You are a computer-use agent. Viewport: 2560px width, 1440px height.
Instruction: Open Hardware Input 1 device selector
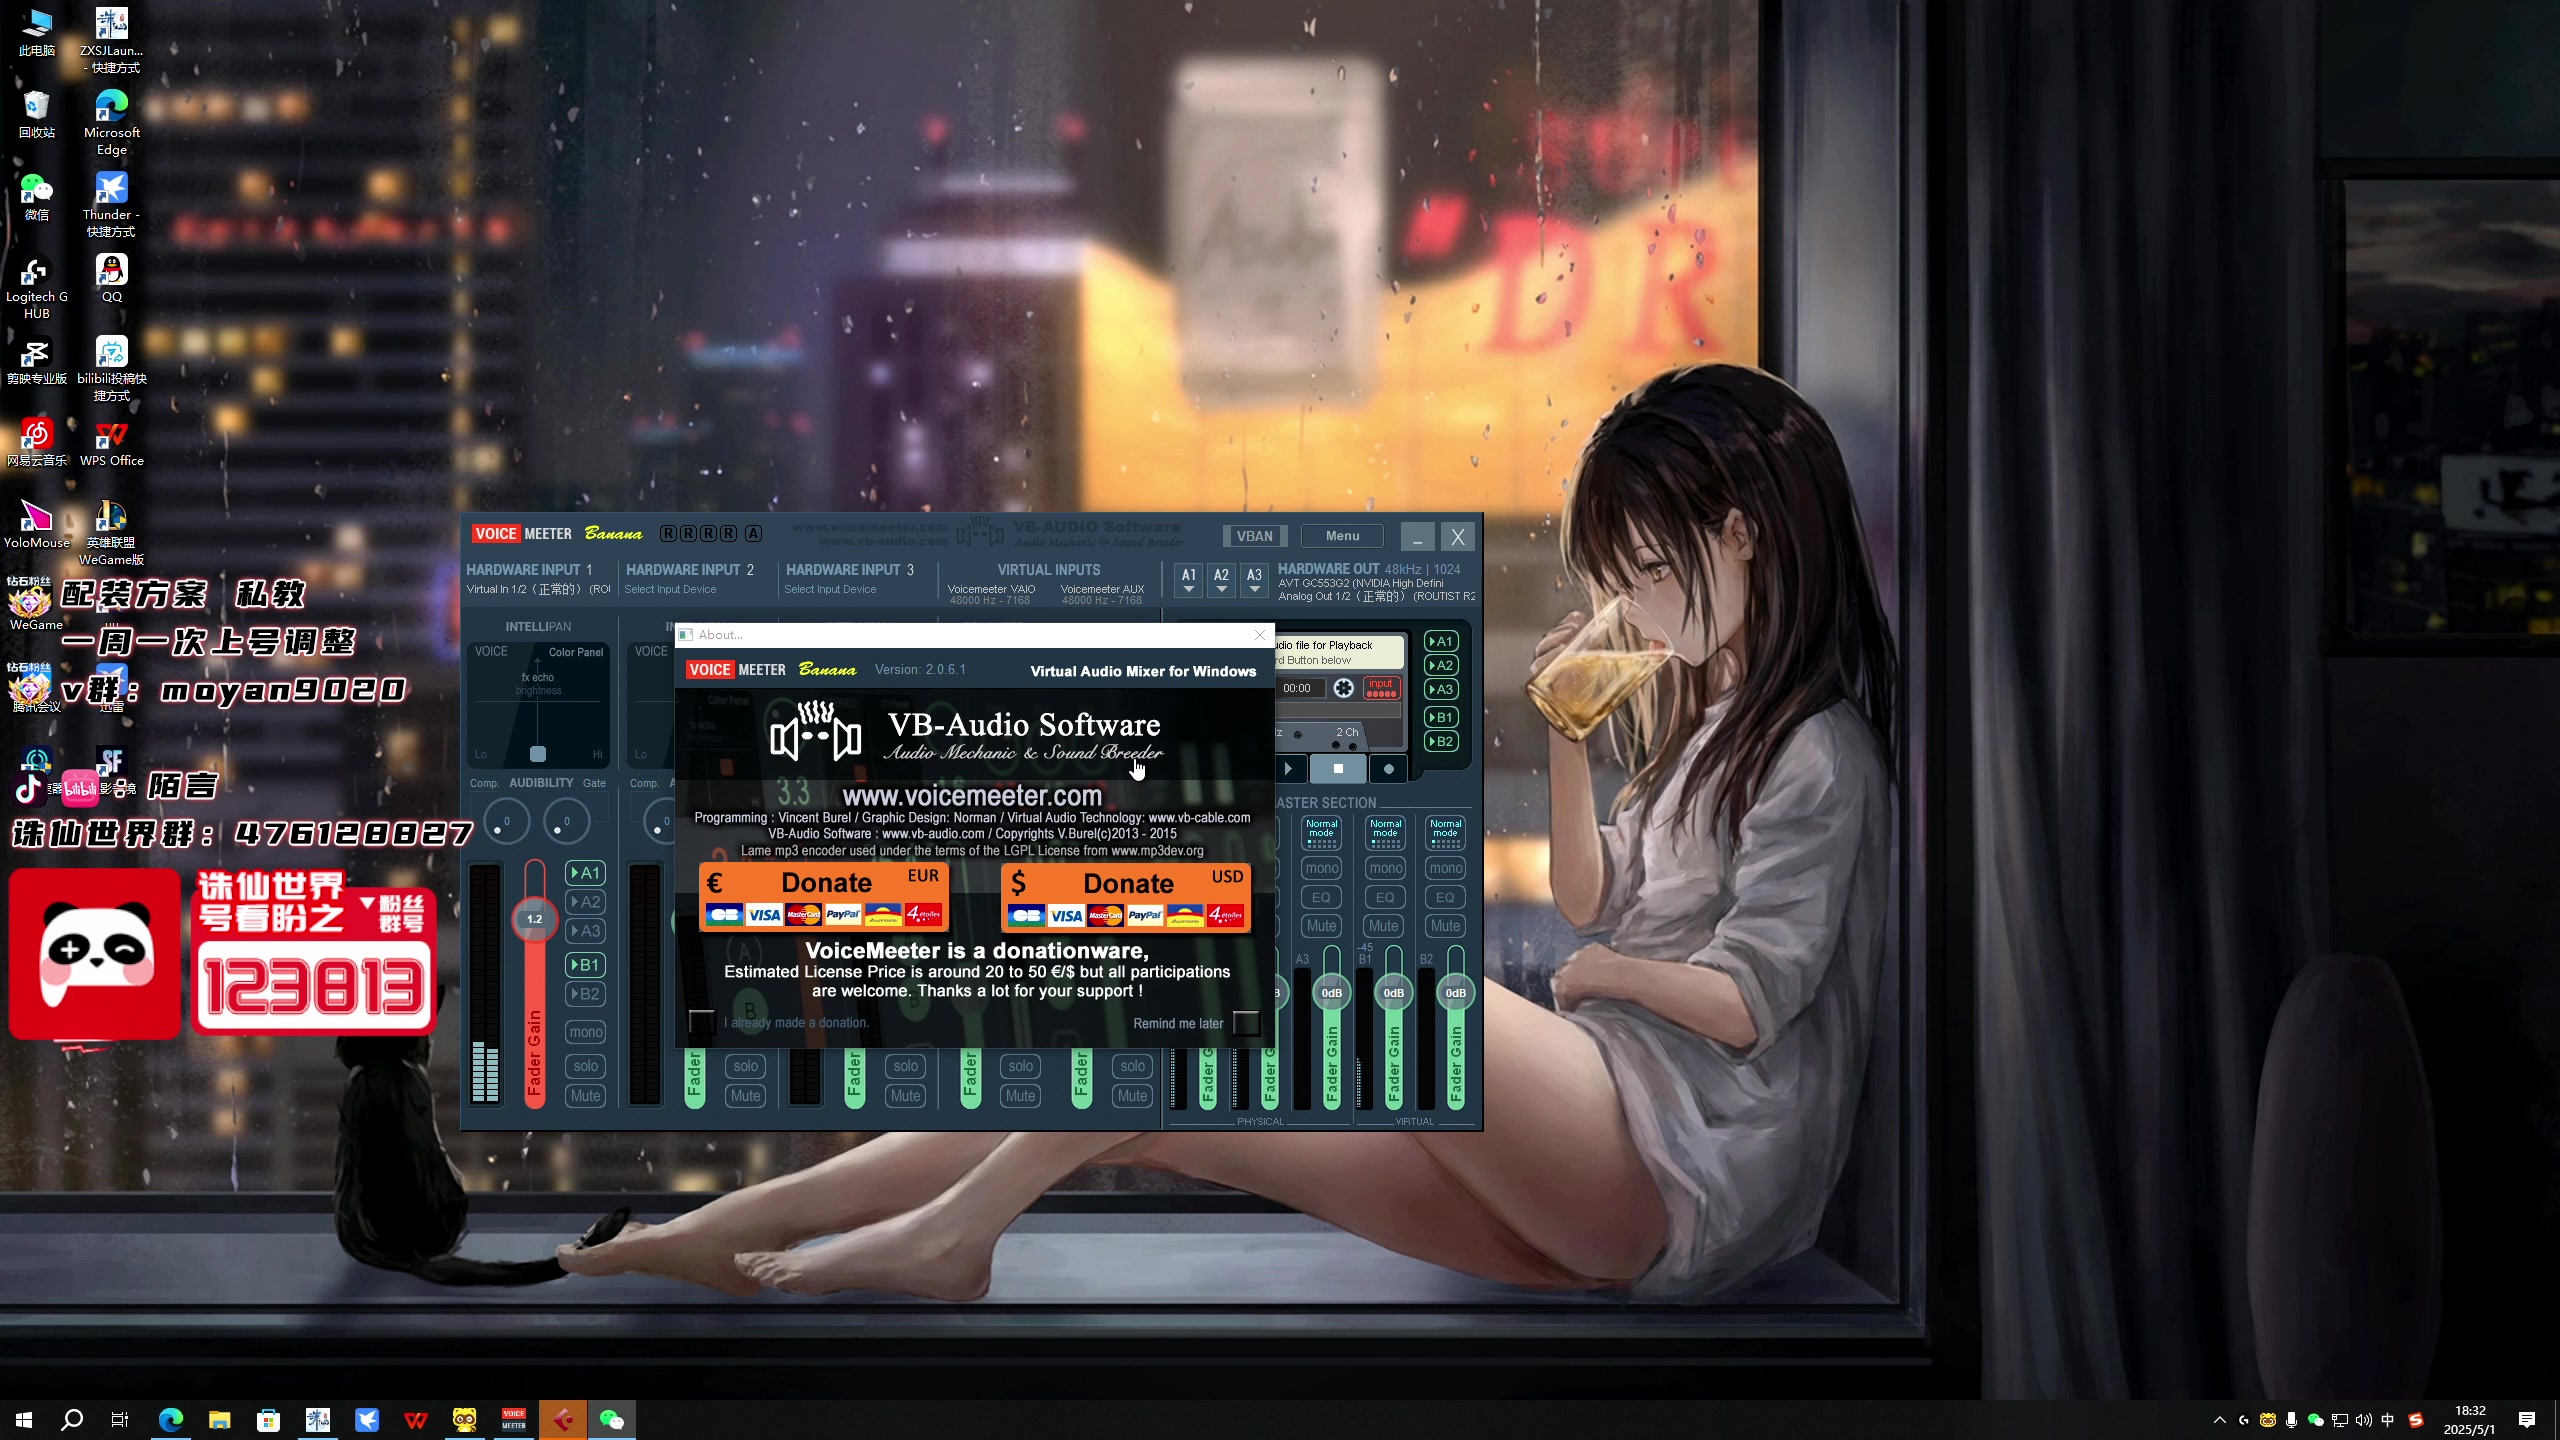point(538,589)
